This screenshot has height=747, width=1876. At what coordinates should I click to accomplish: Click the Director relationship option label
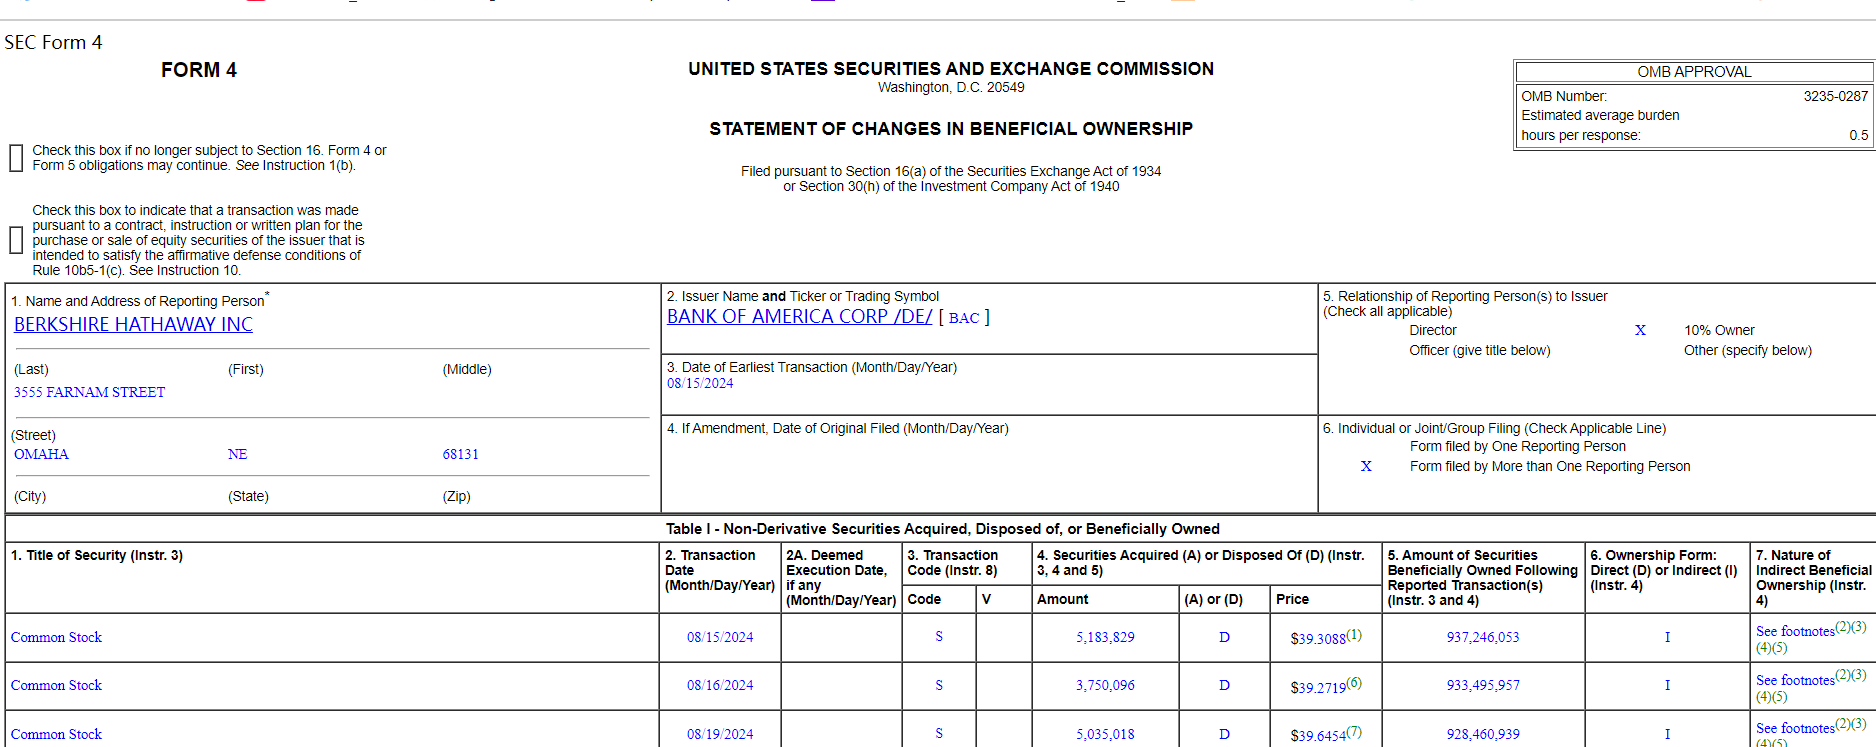1433,330
